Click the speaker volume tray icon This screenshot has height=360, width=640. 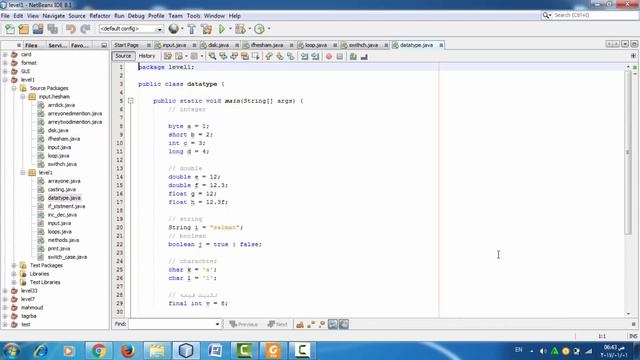point(543,351)
